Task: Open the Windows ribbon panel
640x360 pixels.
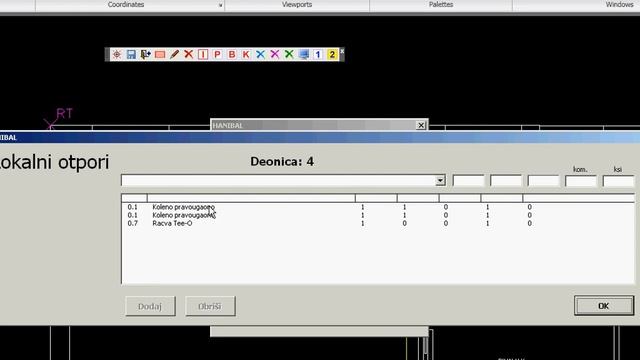Action: [x=619, y=4]
